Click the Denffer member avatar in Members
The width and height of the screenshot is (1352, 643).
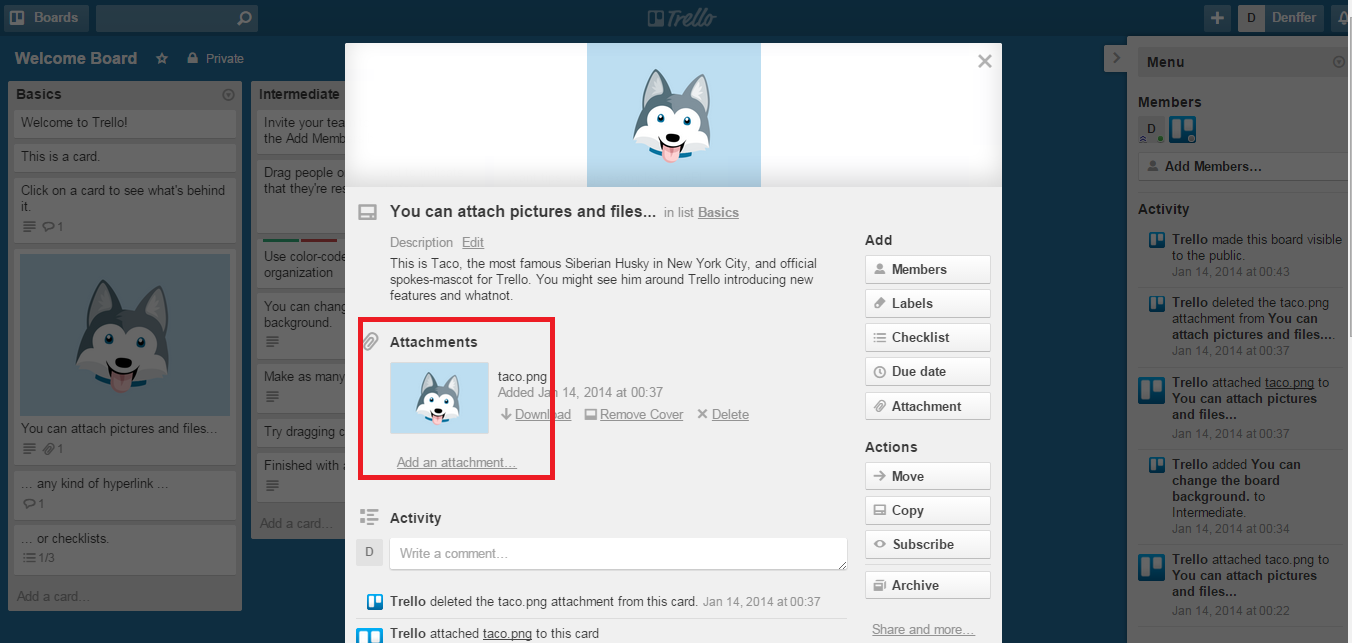coord(1151,129)
